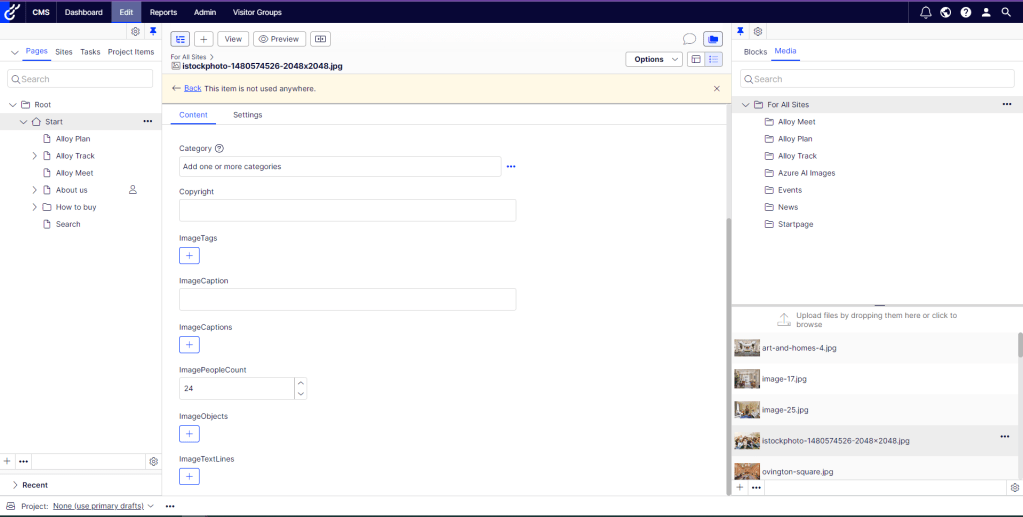Image resolution: width=1023 pixels, height=517 pixels.
Task: Open the Options dropdown
Action: pyautogui.click(x=653, y=59)
